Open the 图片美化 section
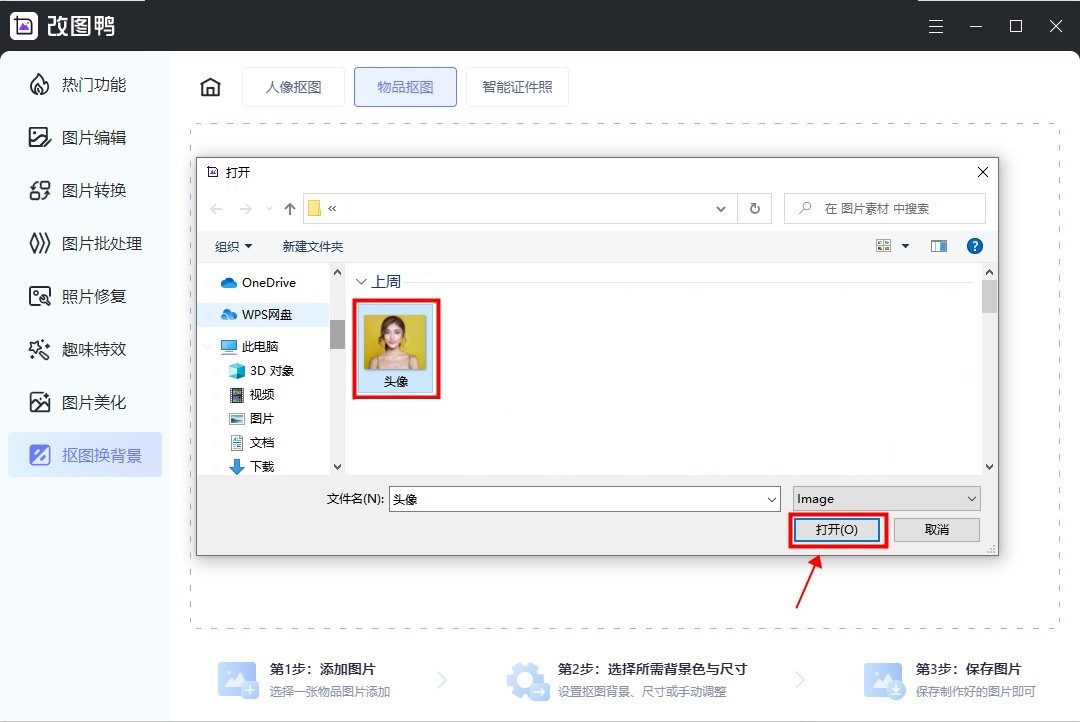Viewport: 1080px width, 722px height. click(x=85, y=402)
